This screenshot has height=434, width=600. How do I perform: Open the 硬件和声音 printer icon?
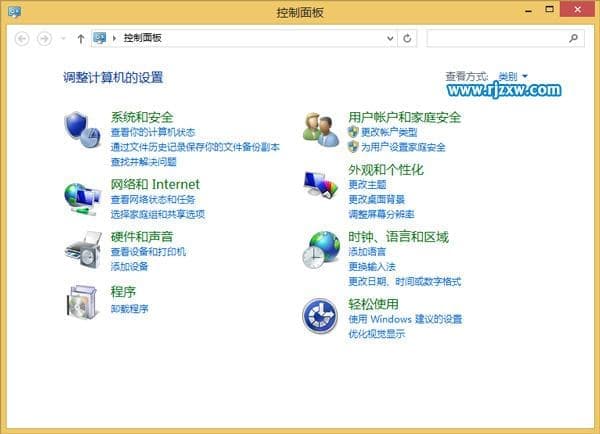(83, 250)
